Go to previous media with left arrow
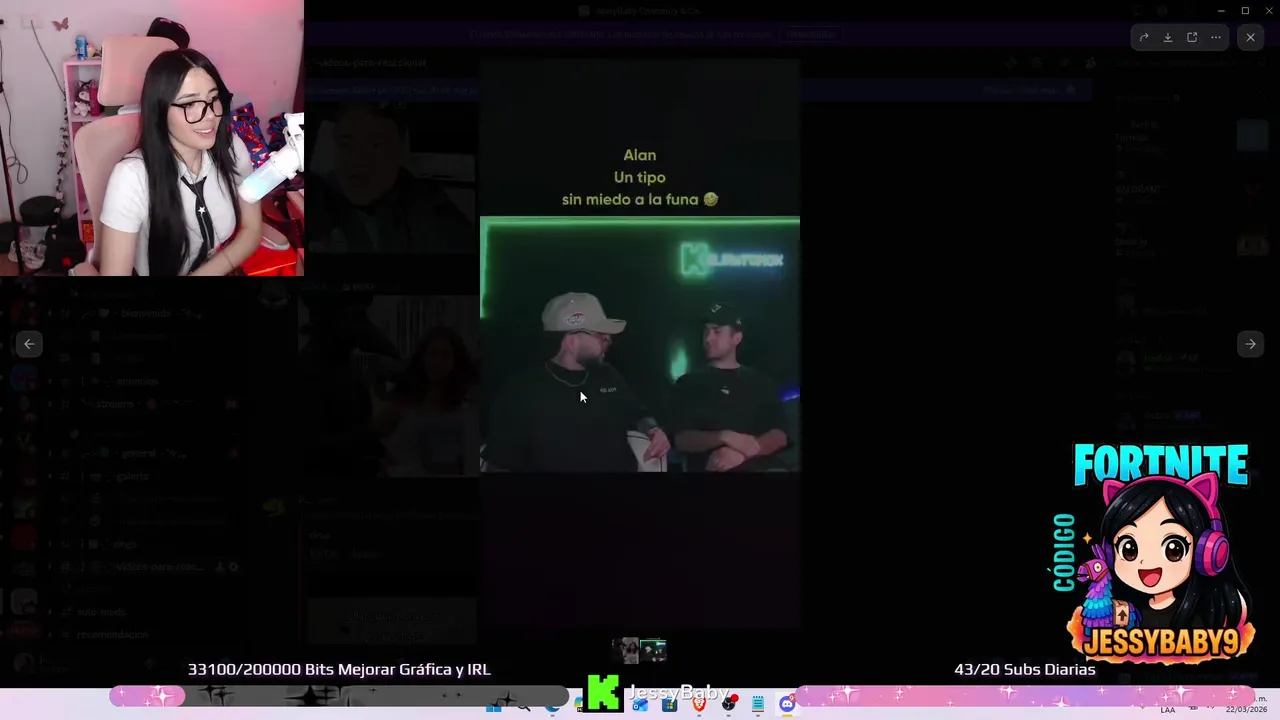The height and width of the screenshot is (720, 1280). [x=29, y=344]
